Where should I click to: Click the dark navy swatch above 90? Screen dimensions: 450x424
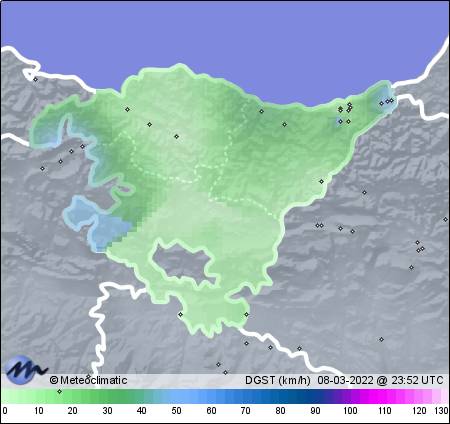pos(315,397)
